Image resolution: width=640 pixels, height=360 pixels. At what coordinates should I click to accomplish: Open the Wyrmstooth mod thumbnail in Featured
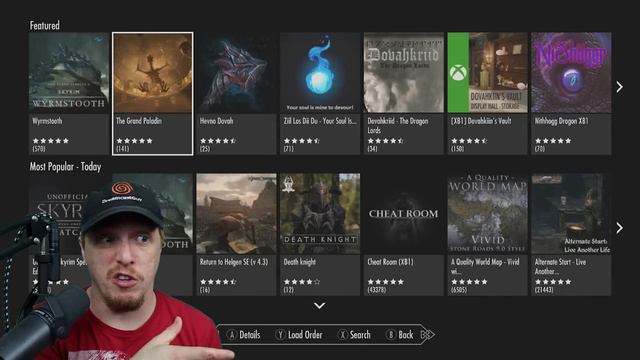point(69,73)
